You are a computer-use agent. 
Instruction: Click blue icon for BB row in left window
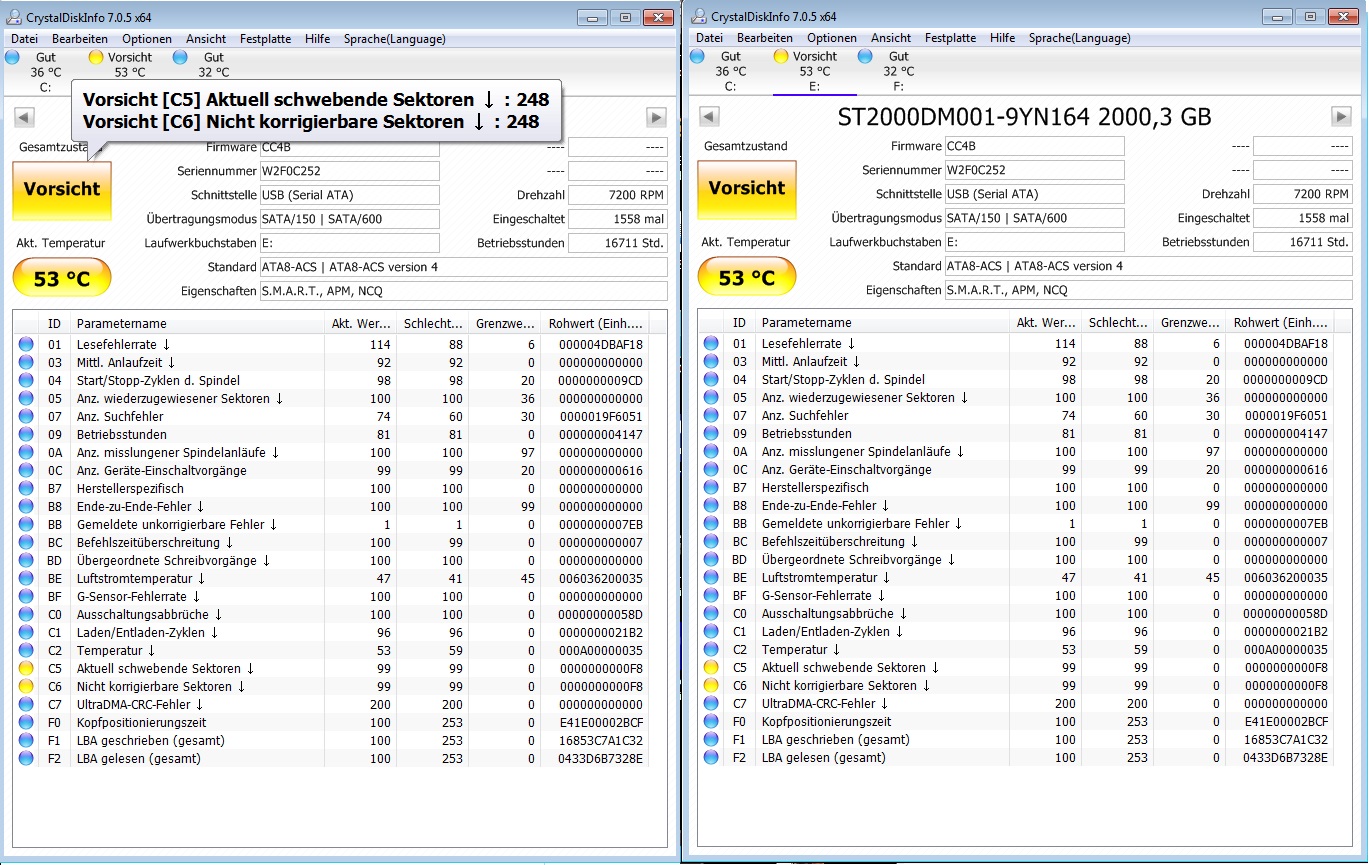(26, 525)
